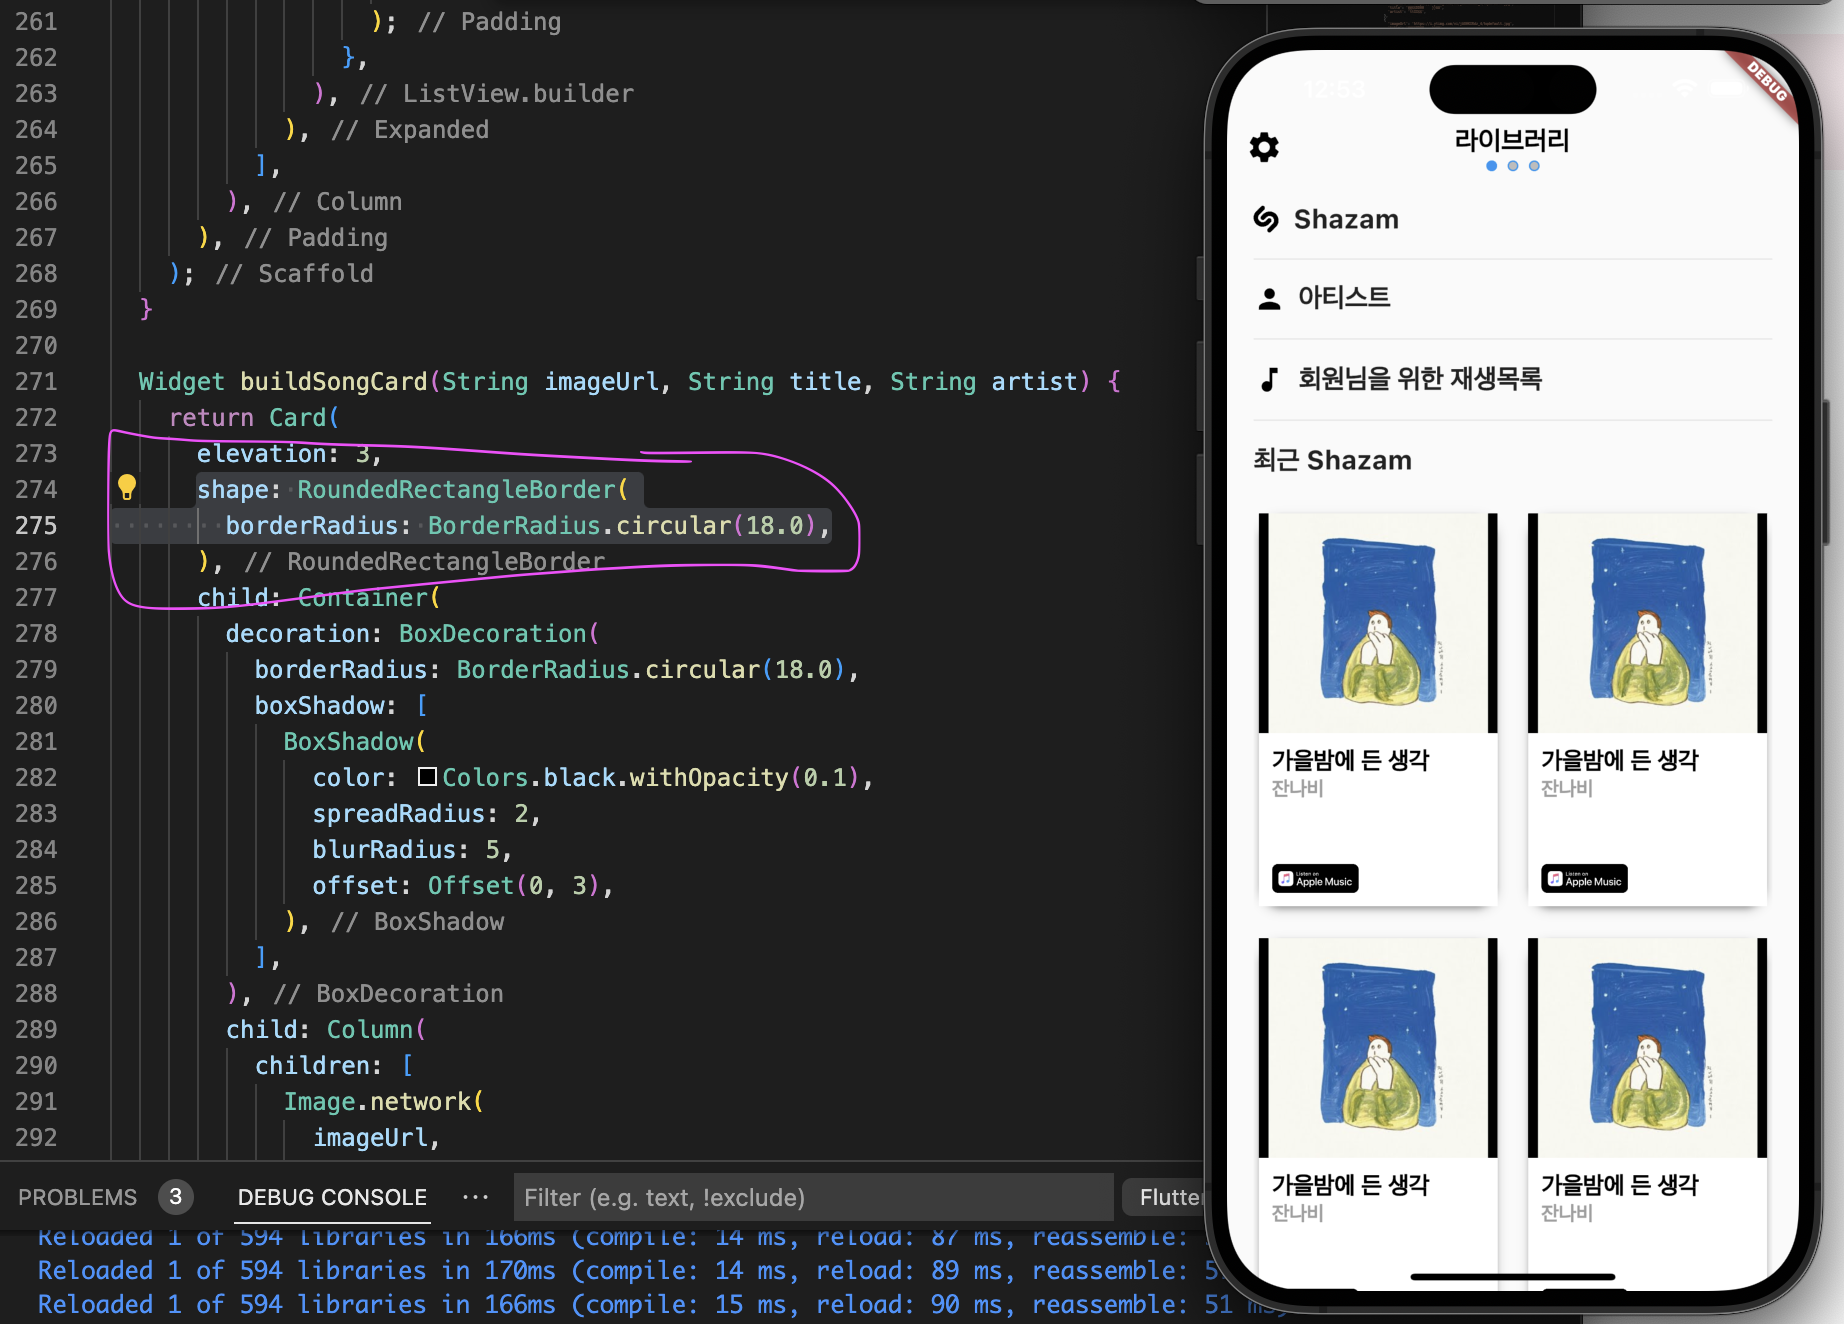This screenshot has width=1844, height=1324.
Task: Click artist 잔나비 on the top-right card
Action: point(1566,789)
